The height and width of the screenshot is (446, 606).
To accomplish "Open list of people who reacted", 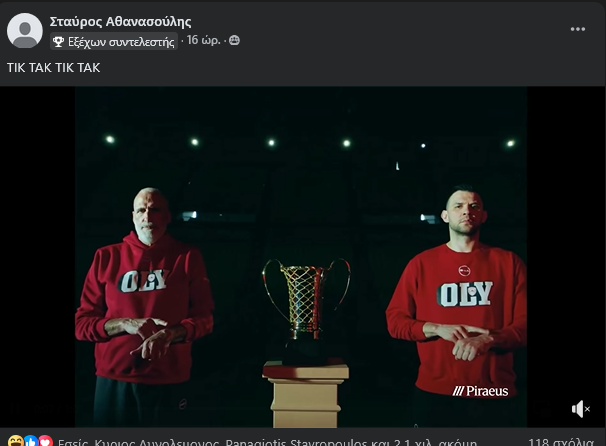I will coord(267,442).
